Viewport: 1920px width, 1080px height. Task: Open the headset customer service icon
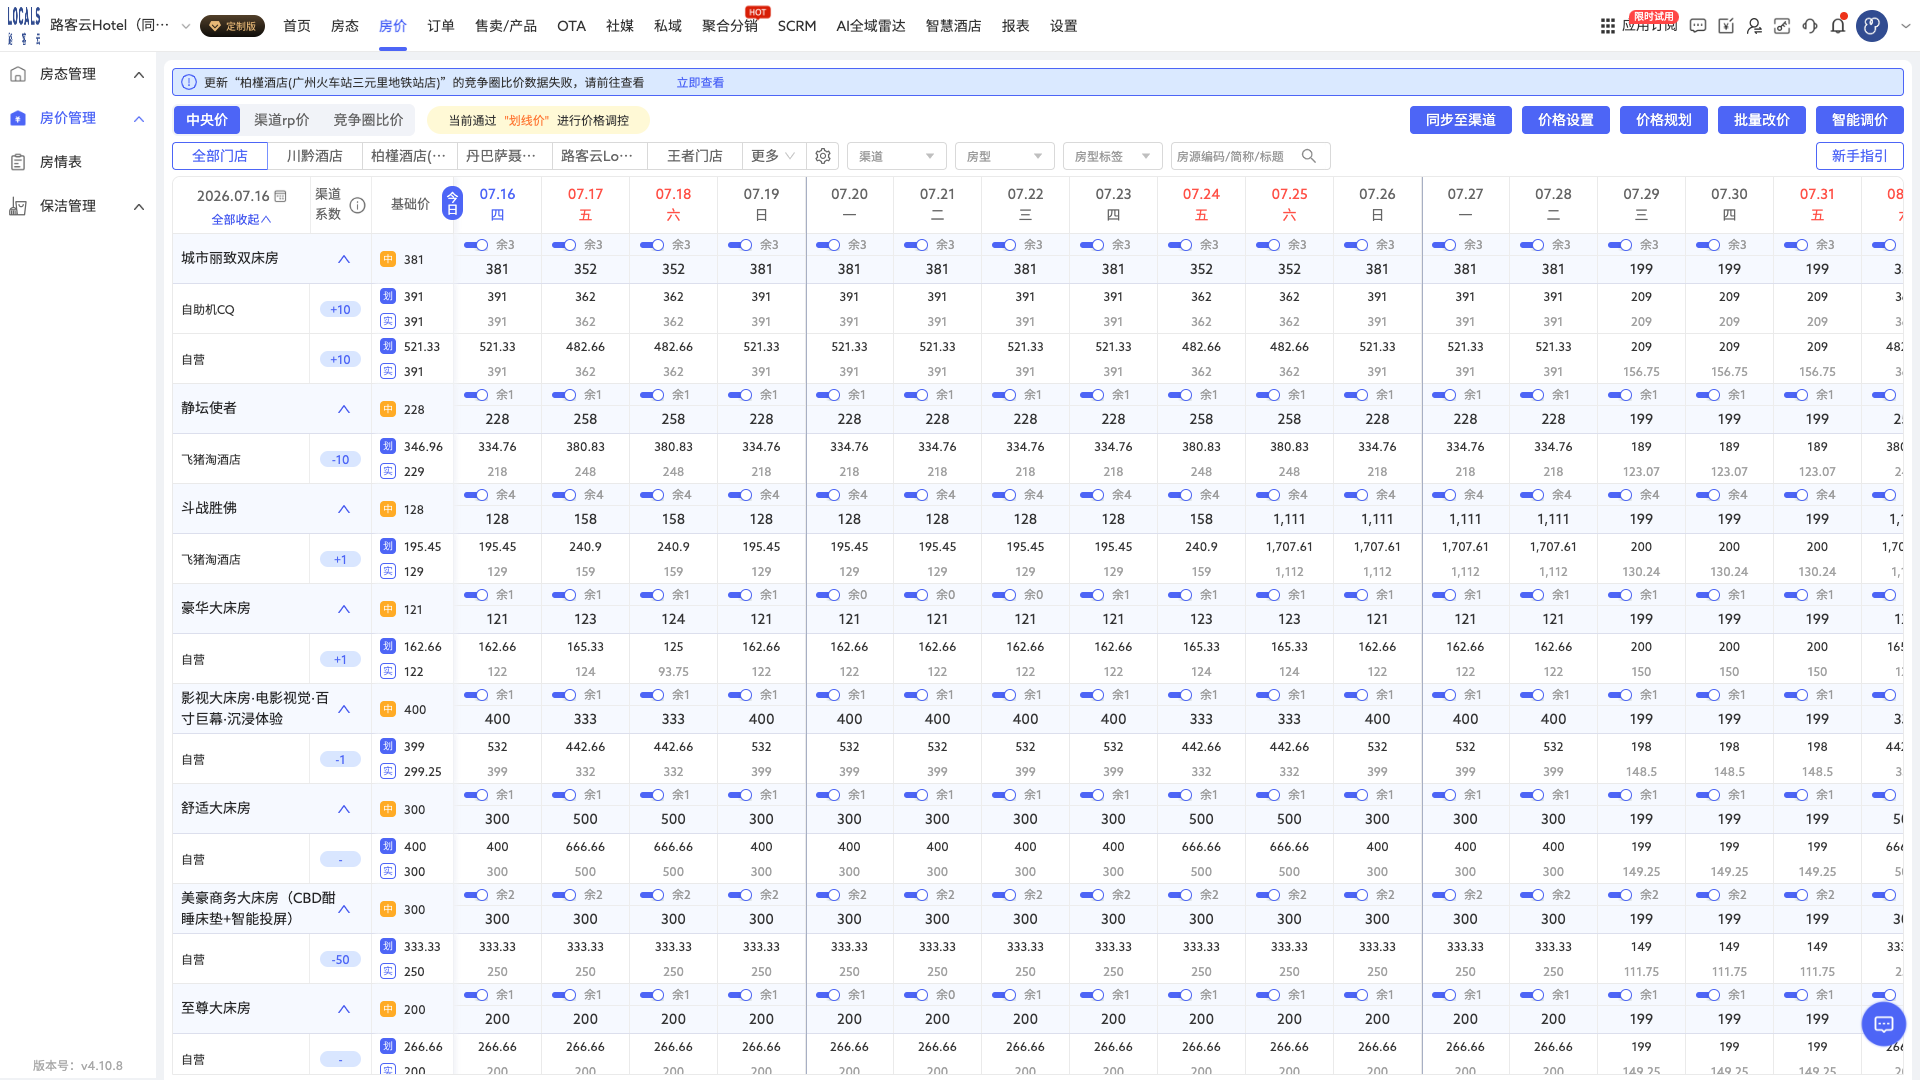coord(1810,26)
